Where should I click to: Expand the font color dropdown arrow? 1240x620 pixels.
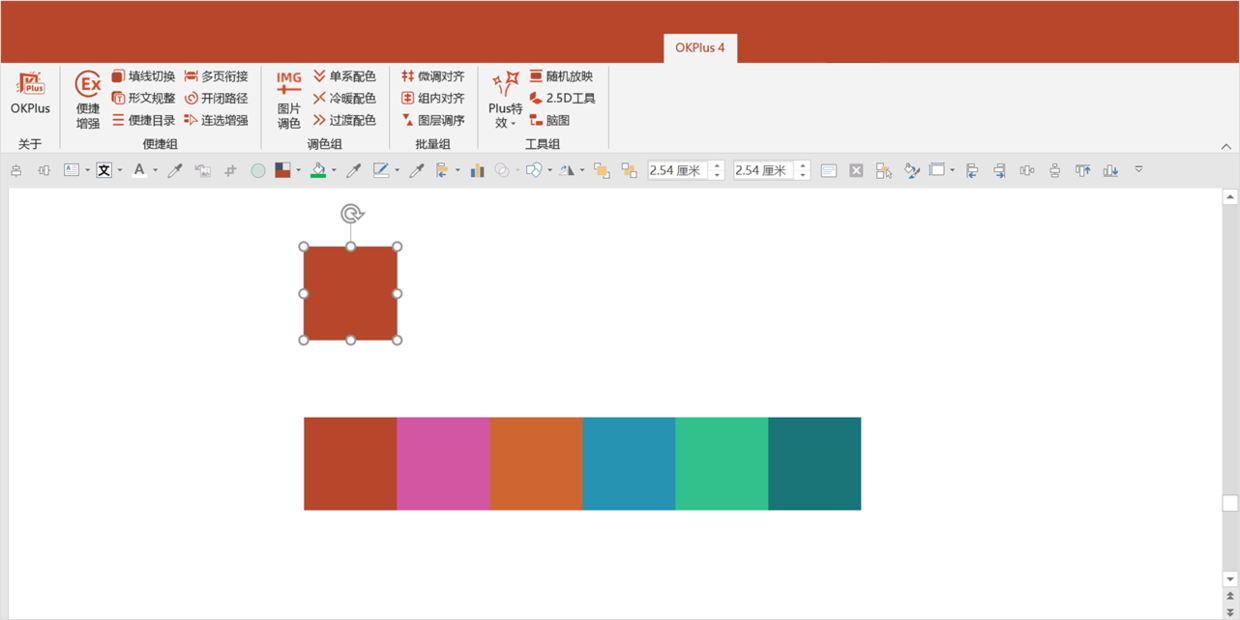click(x=155, y=170)
